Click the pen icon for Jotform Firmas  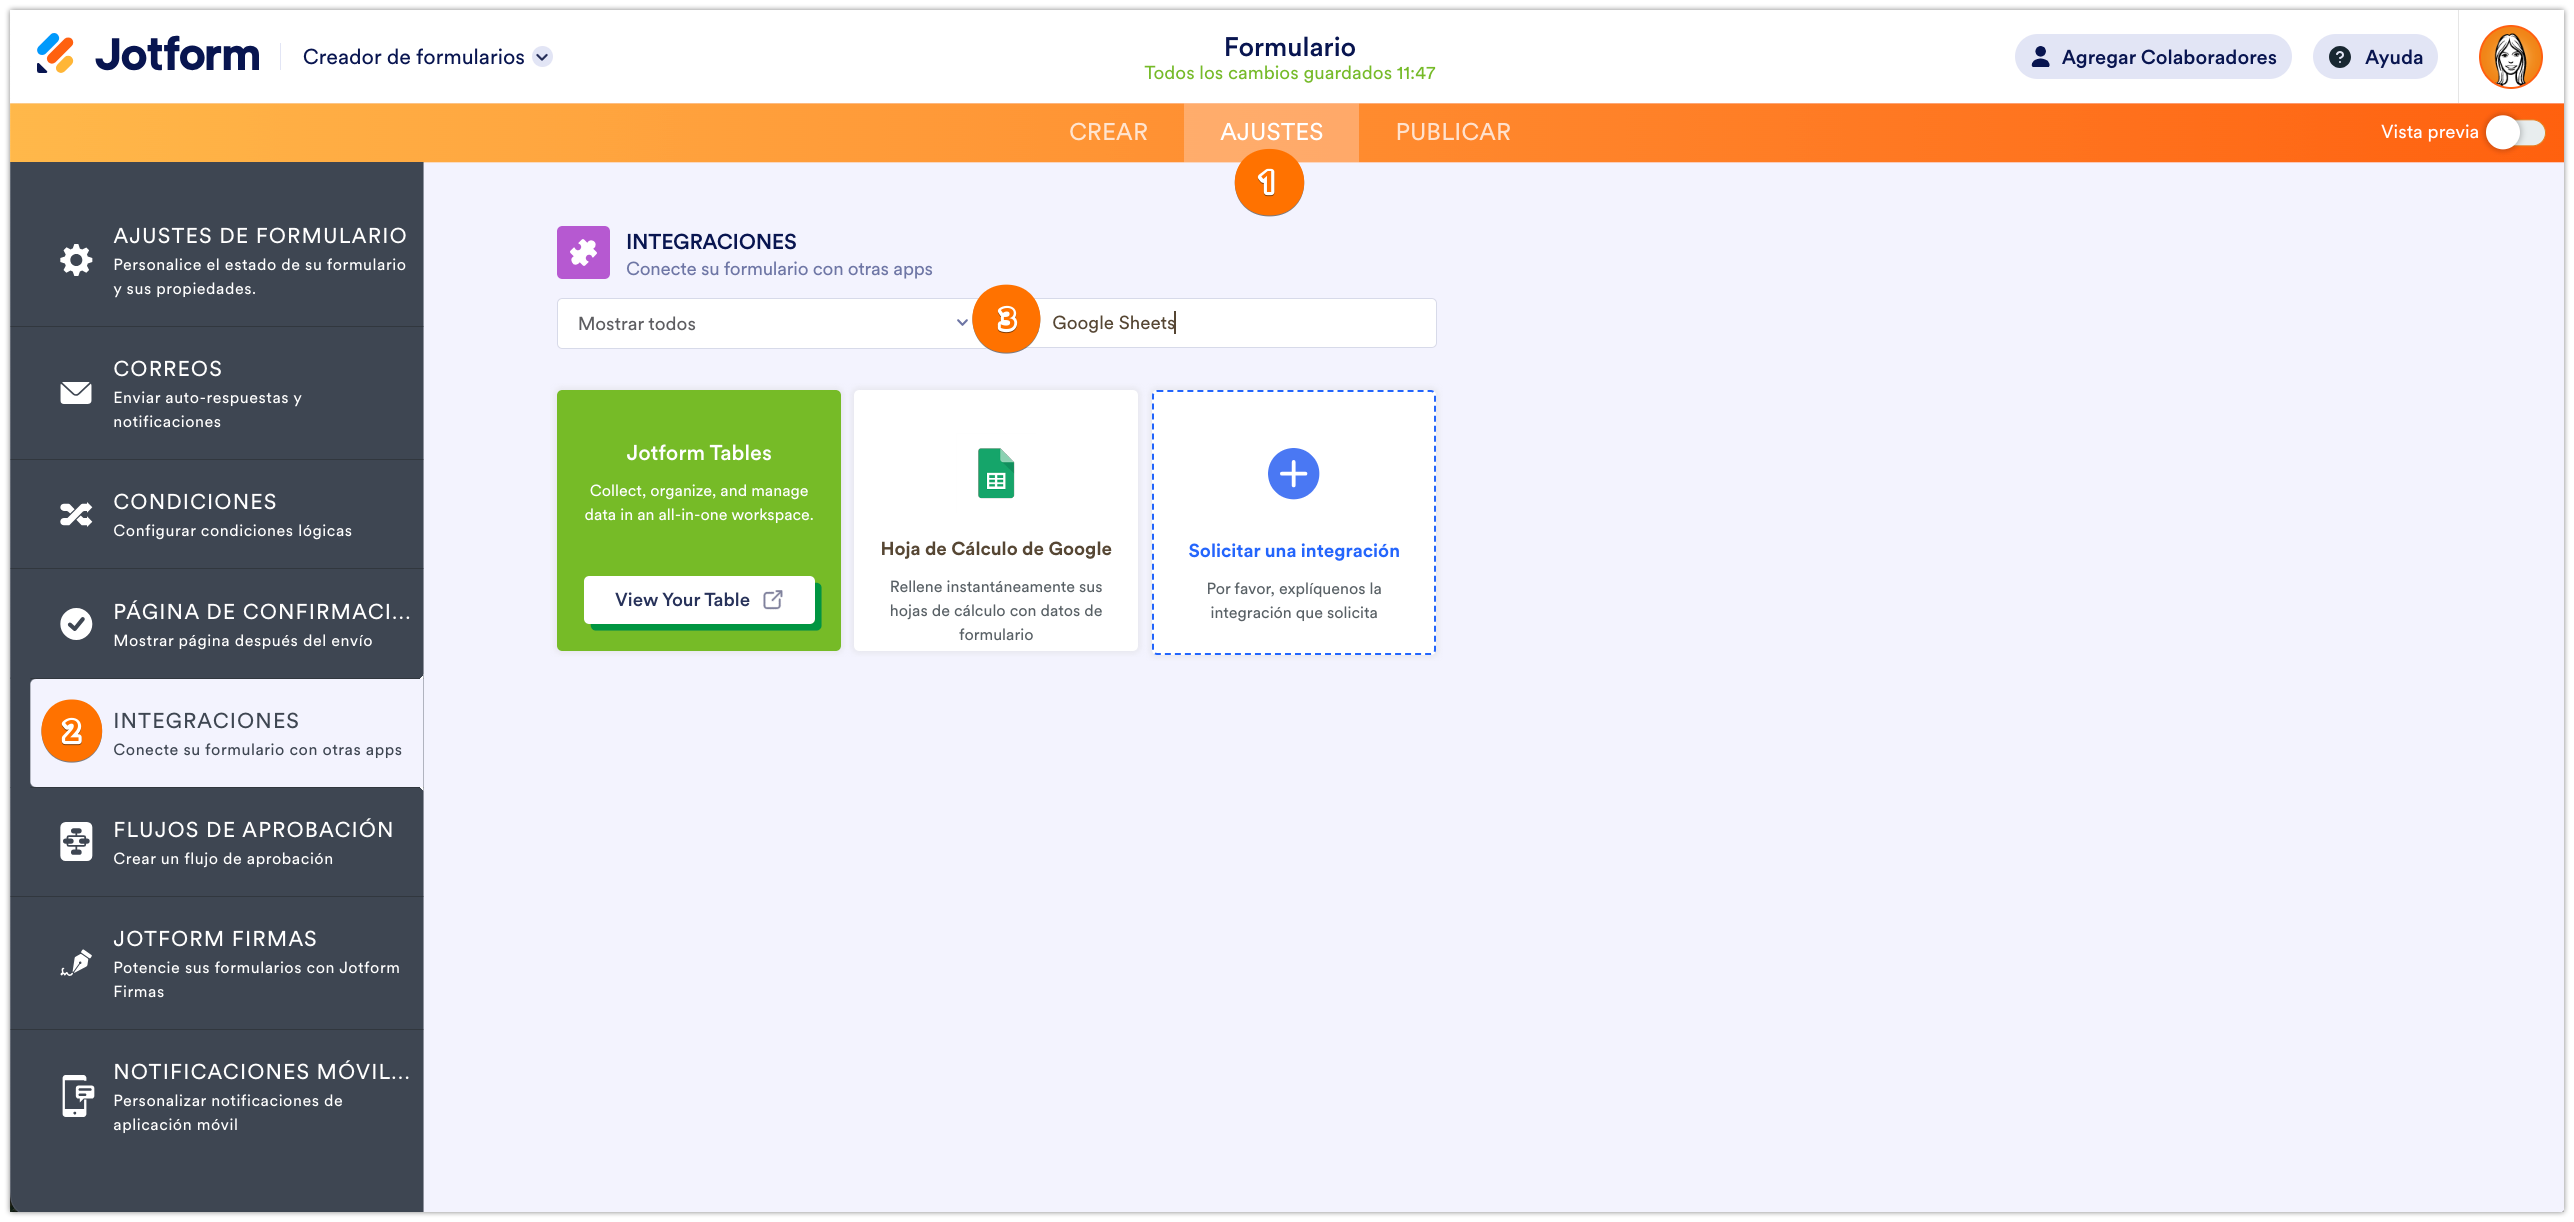pyautogui.click(x=76, y=963)
